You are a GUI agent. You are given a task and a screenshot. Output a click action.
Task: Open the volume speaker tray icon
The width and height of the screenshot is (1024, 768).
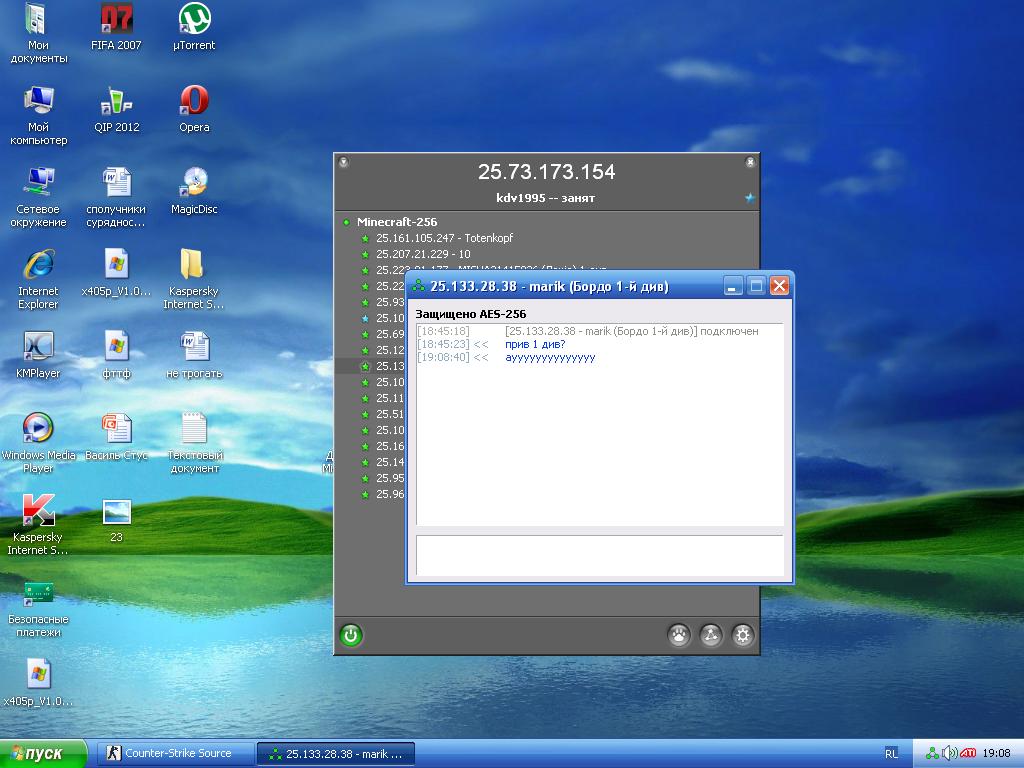coord(949,754)
